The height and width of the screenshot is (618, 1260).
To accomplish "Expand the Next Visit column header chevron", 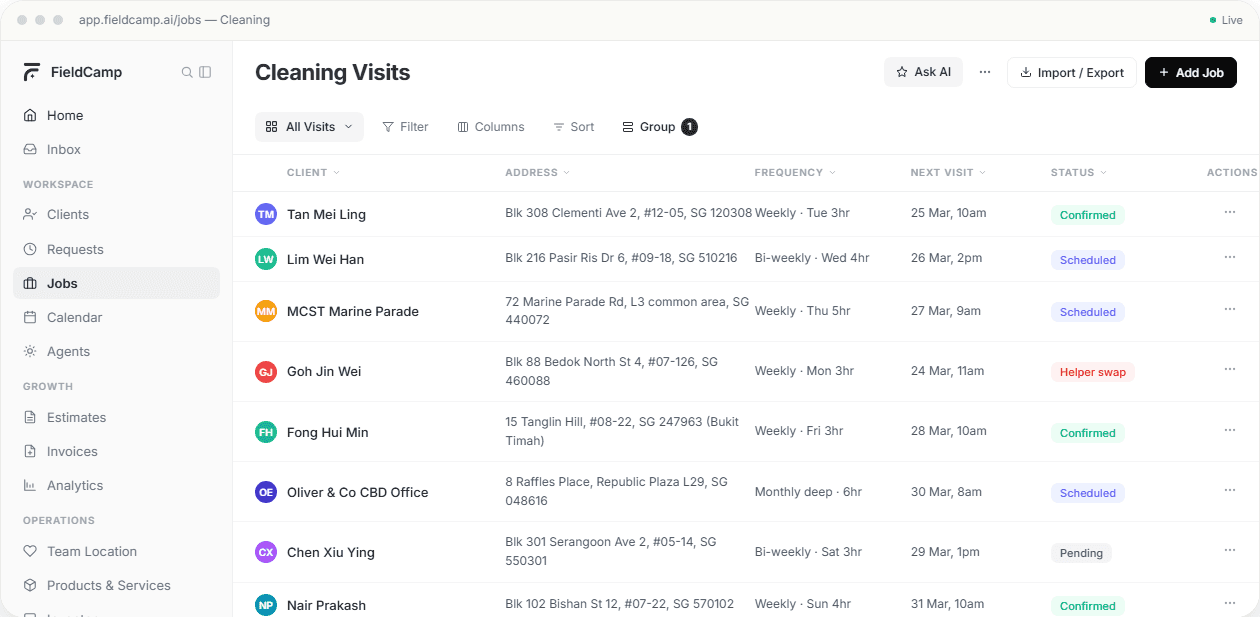I will [982, 173].
